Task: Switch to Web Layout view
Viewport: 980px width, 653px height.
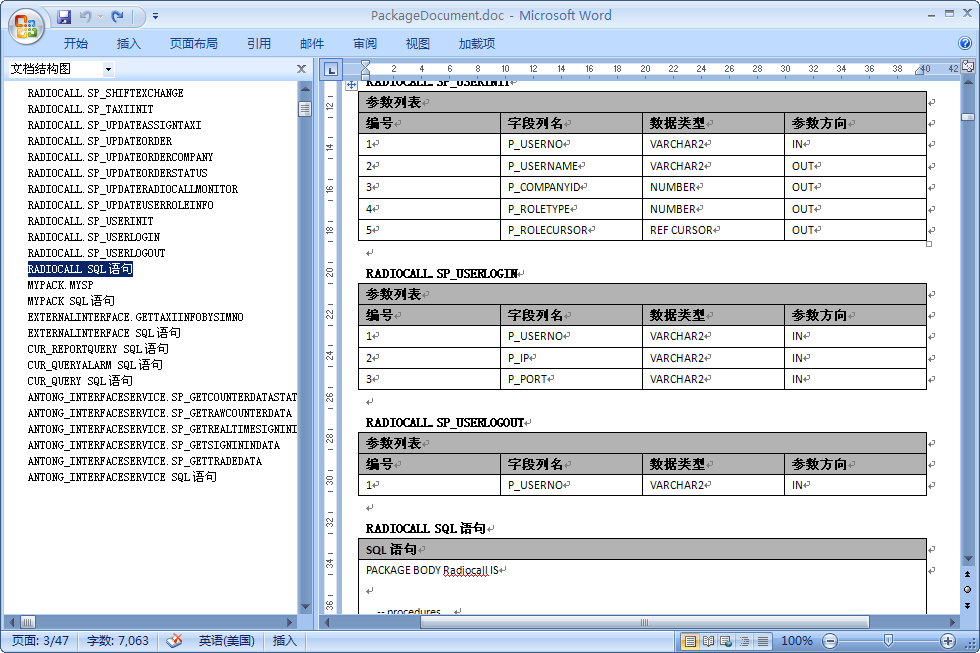Action: tap(726, 641)
